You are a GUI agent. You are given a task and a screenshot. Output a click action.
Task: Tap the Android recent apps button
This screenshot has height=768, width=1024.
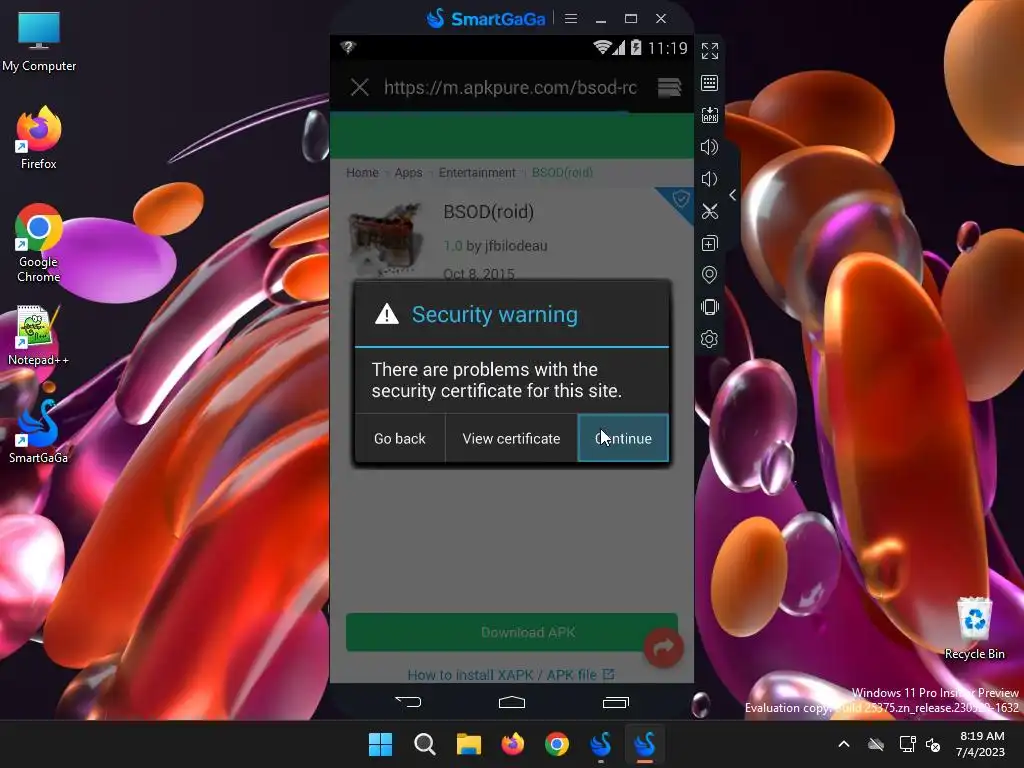(615, 702)
